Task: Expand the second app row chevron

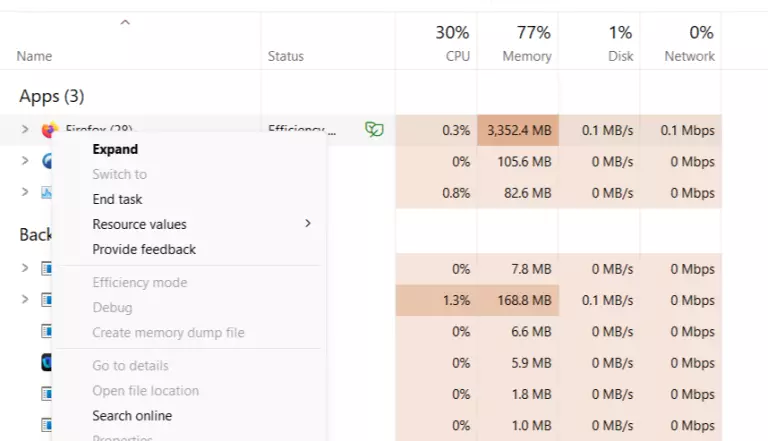Action: 25,161
